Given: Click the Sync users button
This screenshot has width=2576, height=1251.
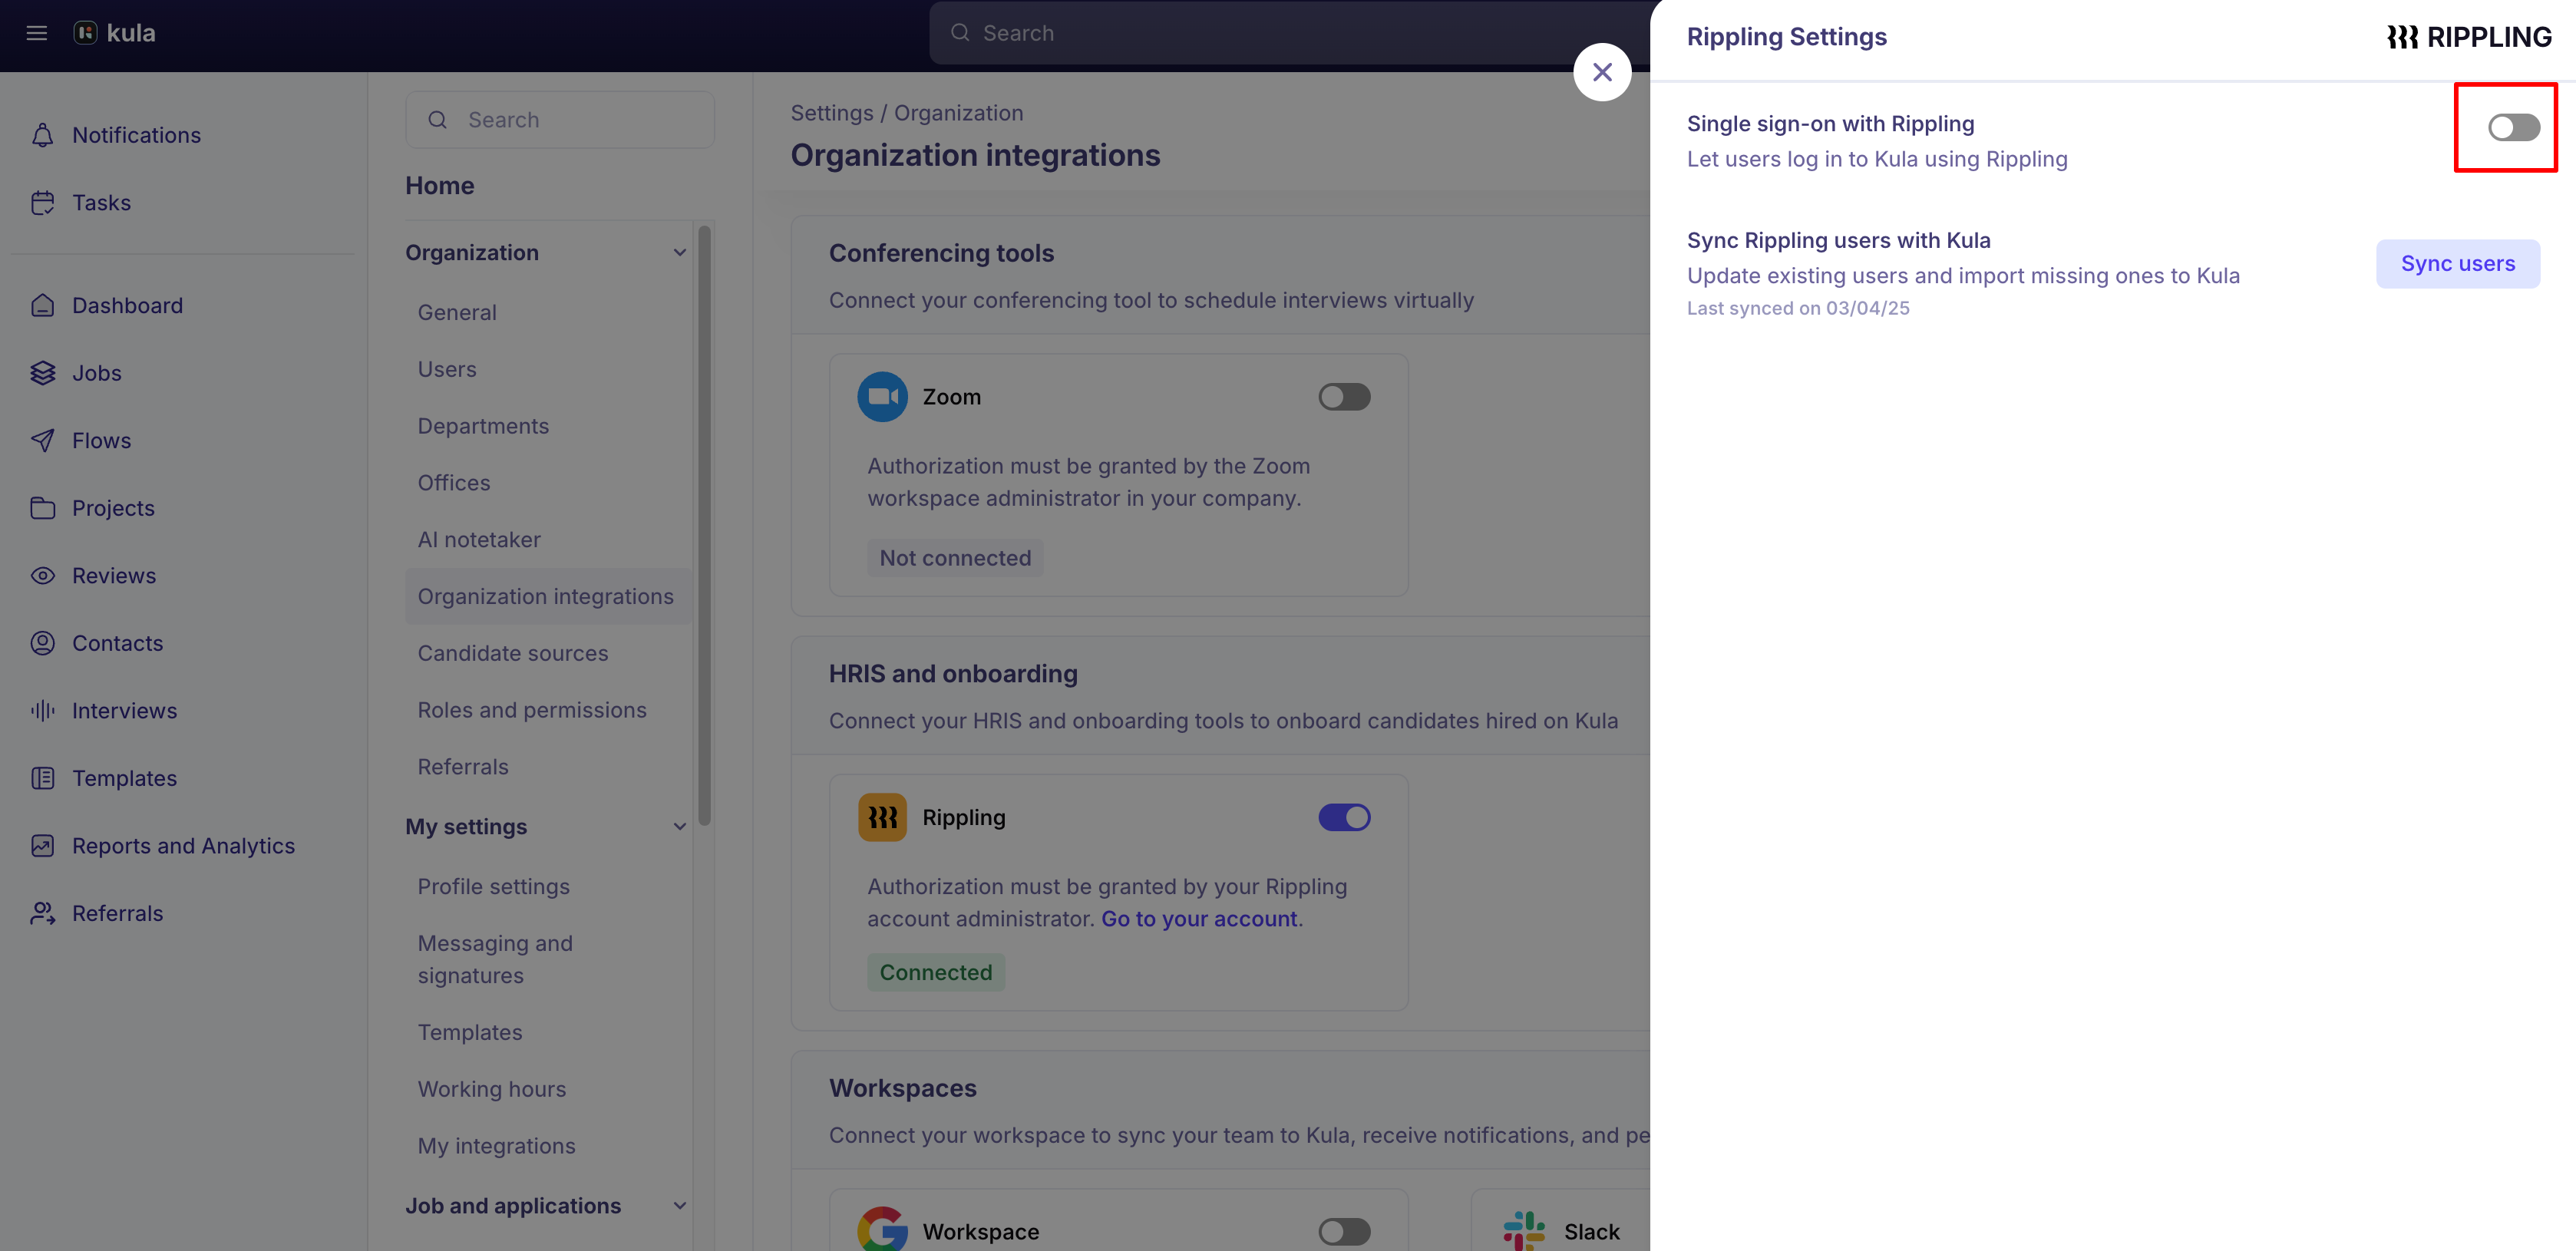Looking at the screenshot, I should pyautogui.click(x=2458, y=263).
